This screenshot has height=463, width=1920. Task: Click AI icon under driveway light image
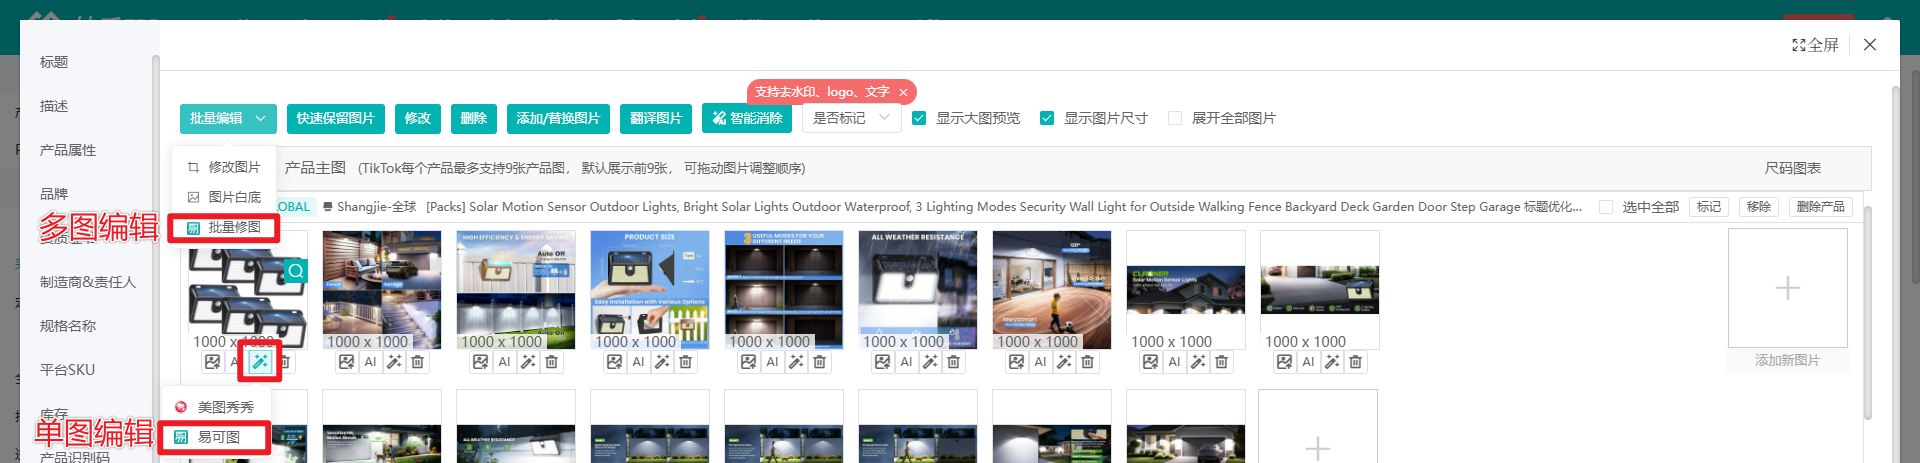pos(1308,362)
